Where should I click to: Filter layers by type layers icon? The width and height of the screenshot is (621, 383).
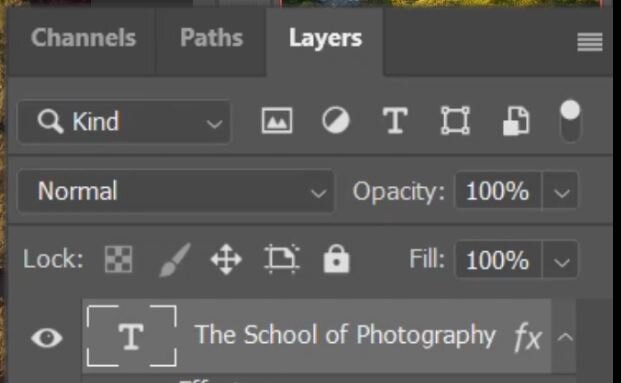(395, 121)
